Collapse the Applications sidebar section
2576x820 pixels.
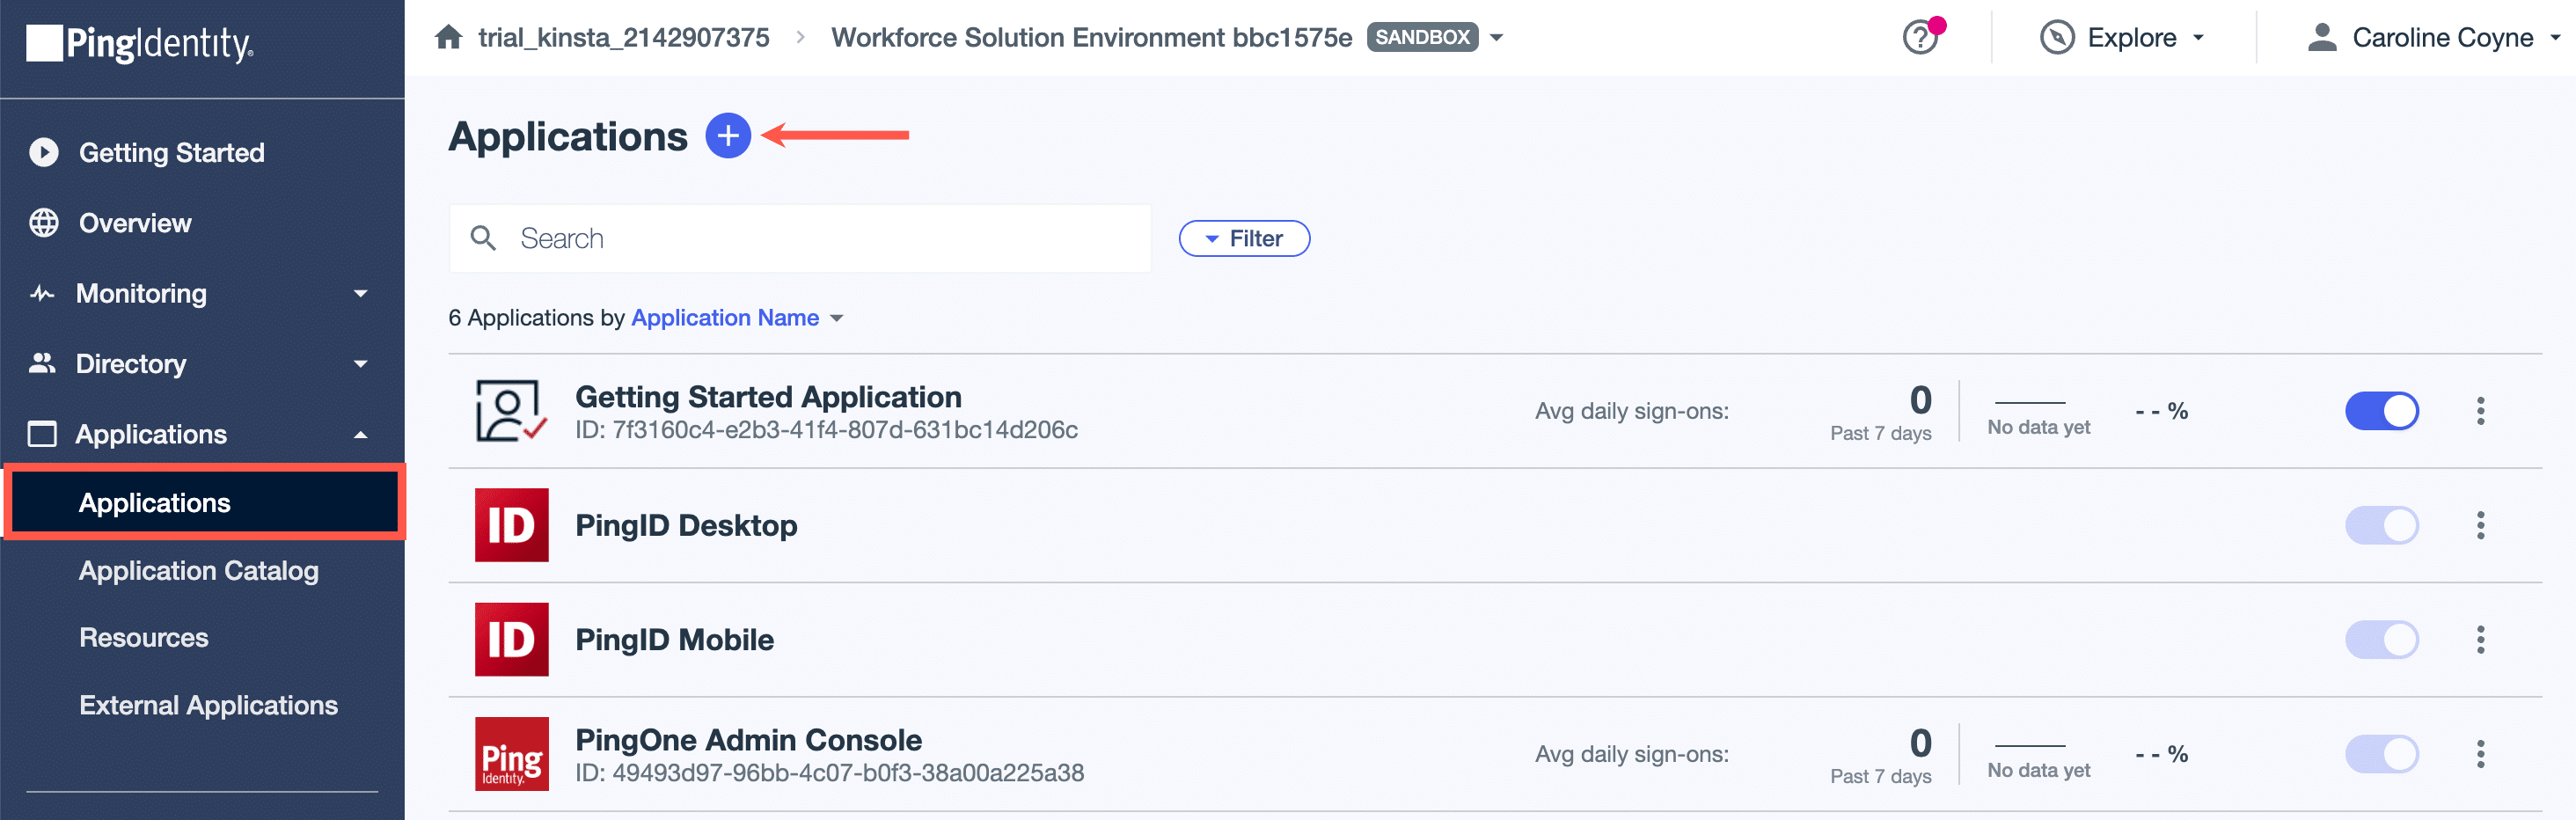pos(361,434)
